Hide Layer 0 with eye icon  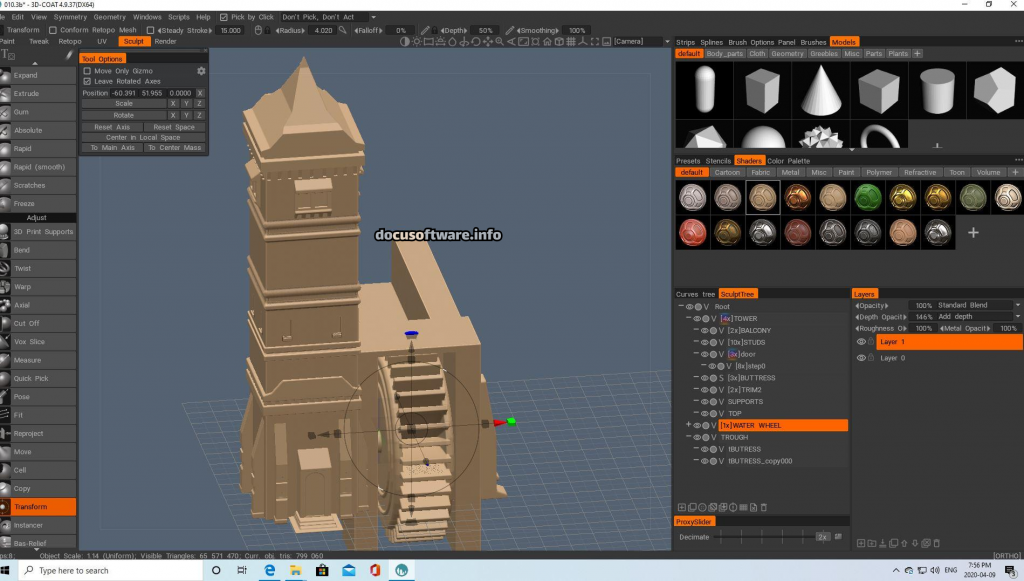click(x=861, y=358)
